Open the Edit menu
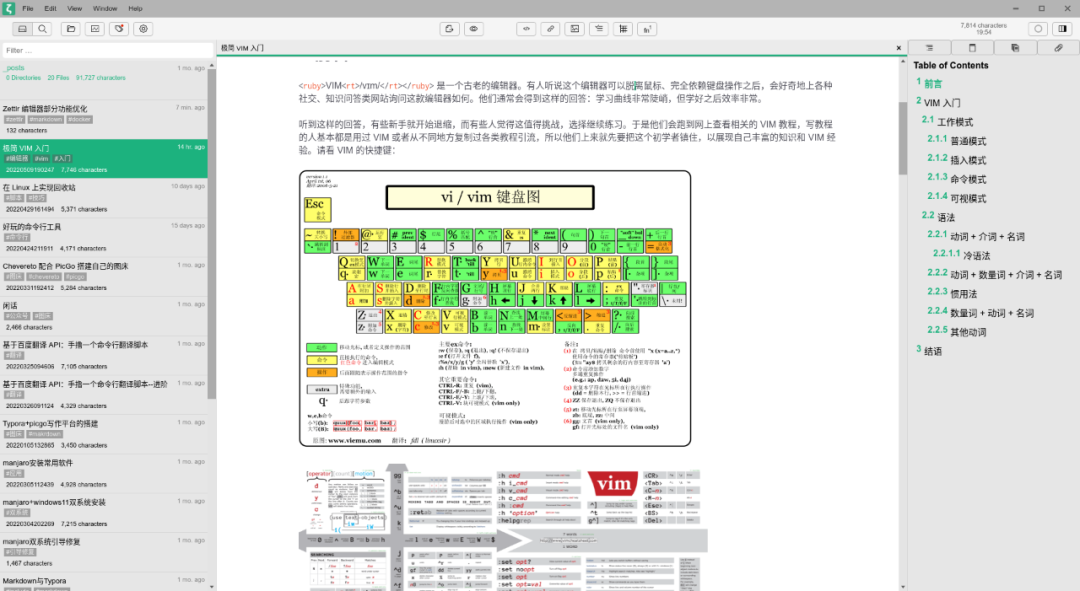 point(50,8)
